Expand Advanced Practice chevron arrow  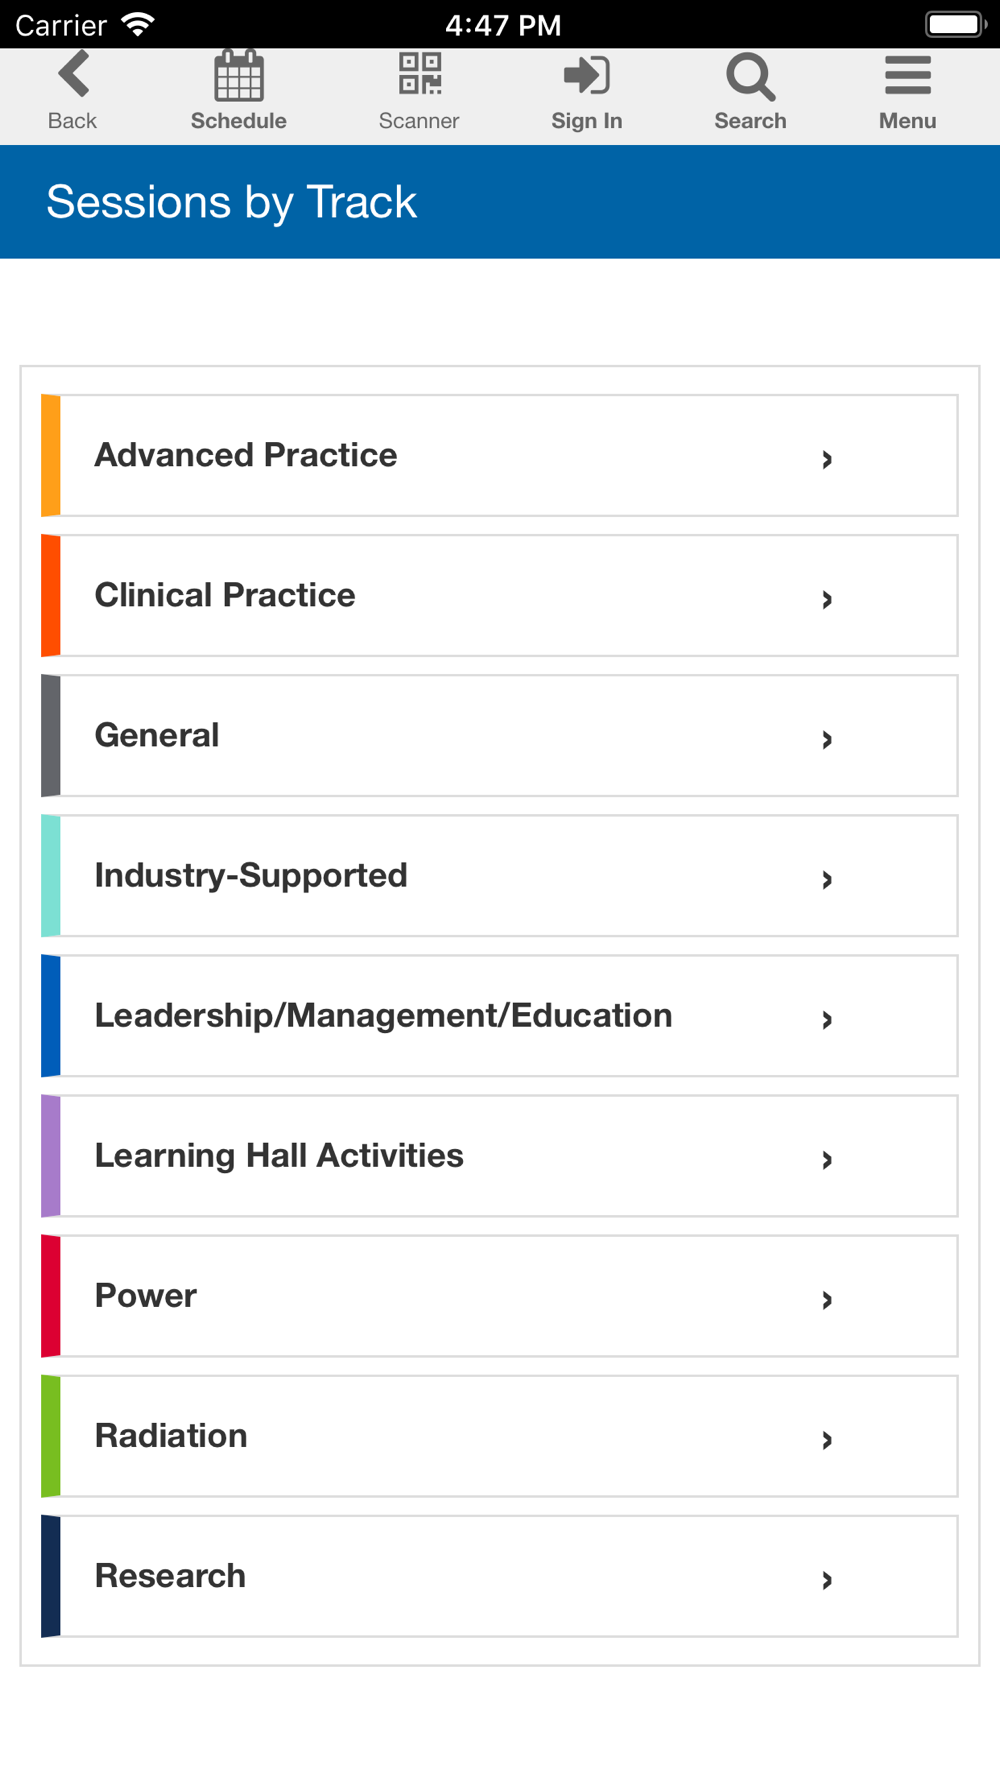827,459
